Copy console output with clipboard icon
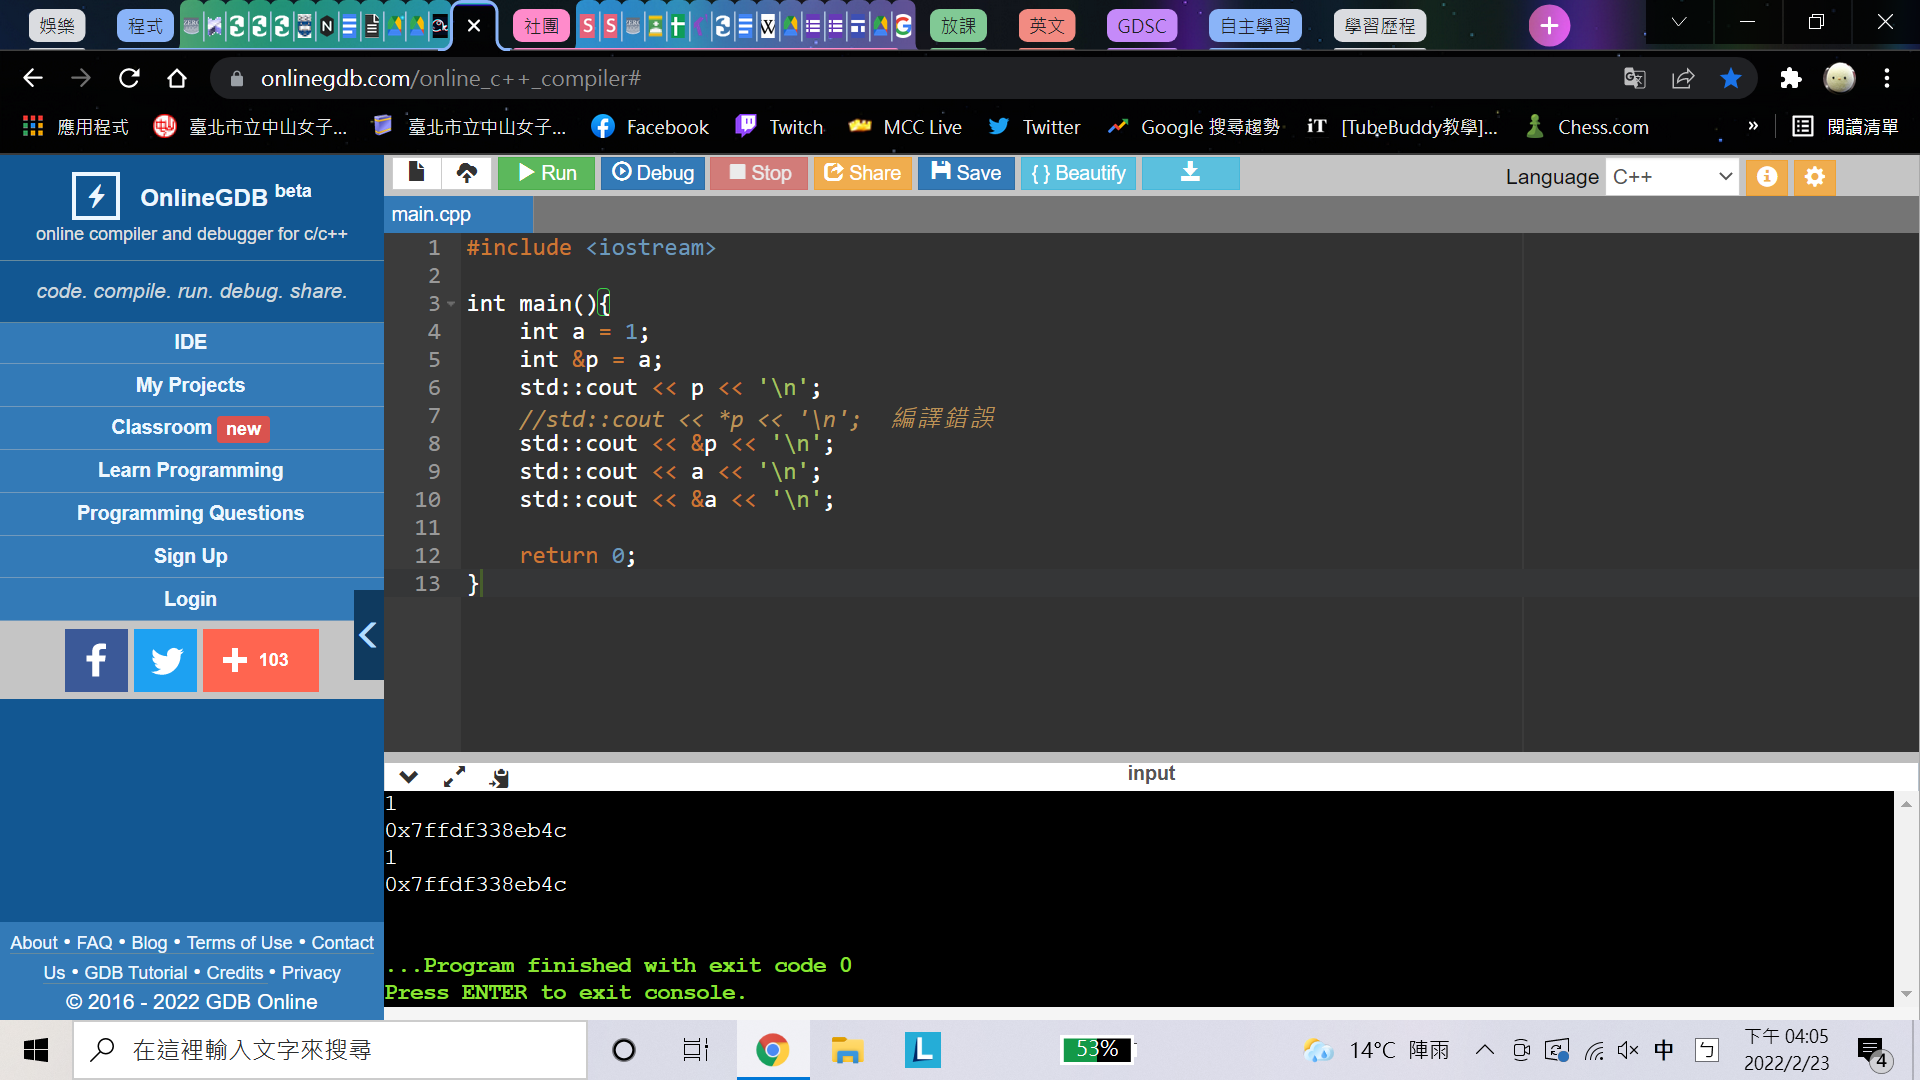The image size is (1920, 1080). coord(499,777)
